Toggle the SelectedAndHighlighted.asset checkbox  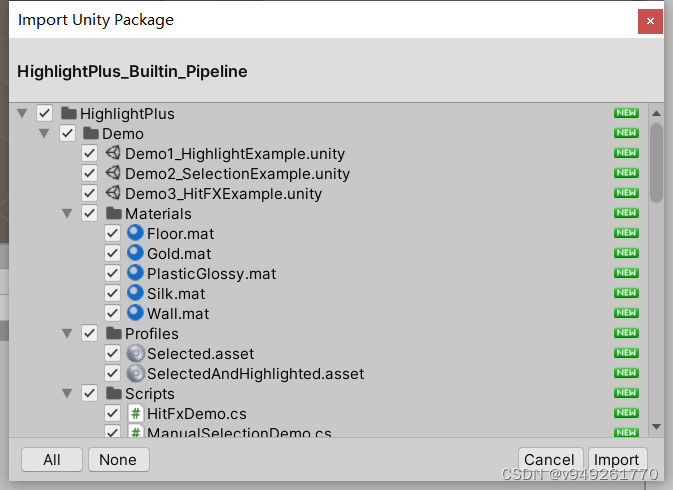[x=112, y=373]
